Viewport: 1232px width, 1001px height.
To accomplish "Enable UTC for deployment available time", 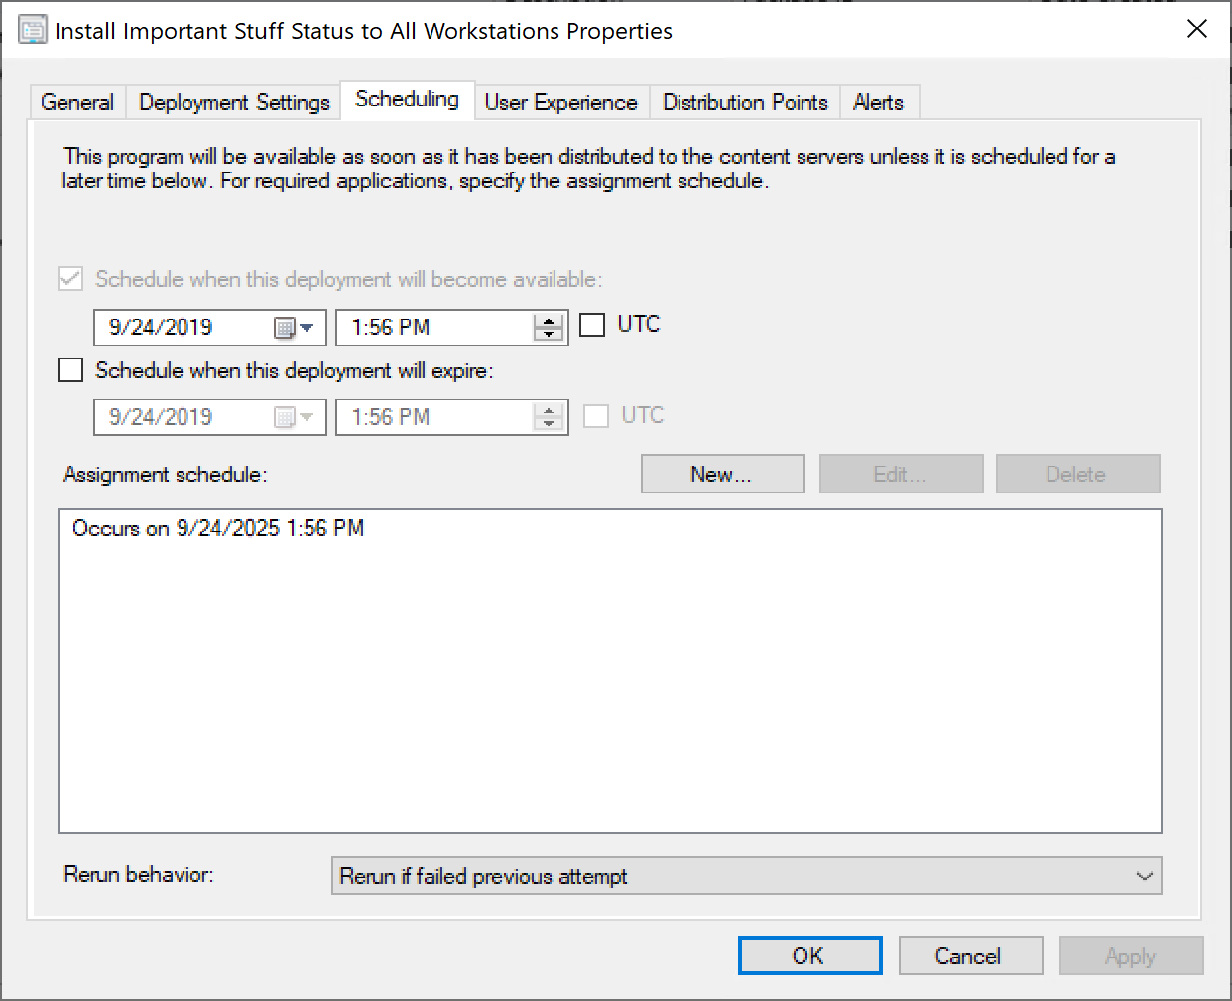I will click(x=593, y=326).
